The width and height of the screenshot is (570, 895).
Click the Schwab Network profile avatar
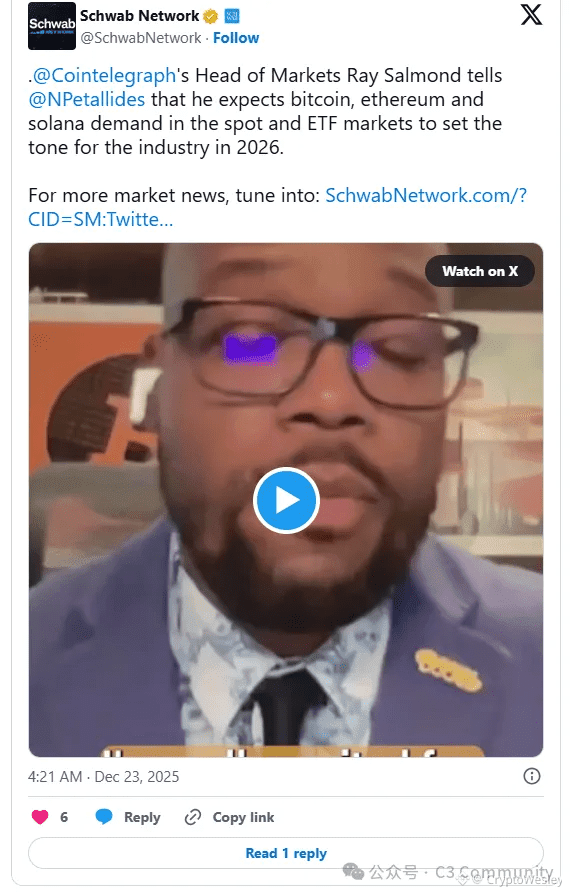point(52,26)
